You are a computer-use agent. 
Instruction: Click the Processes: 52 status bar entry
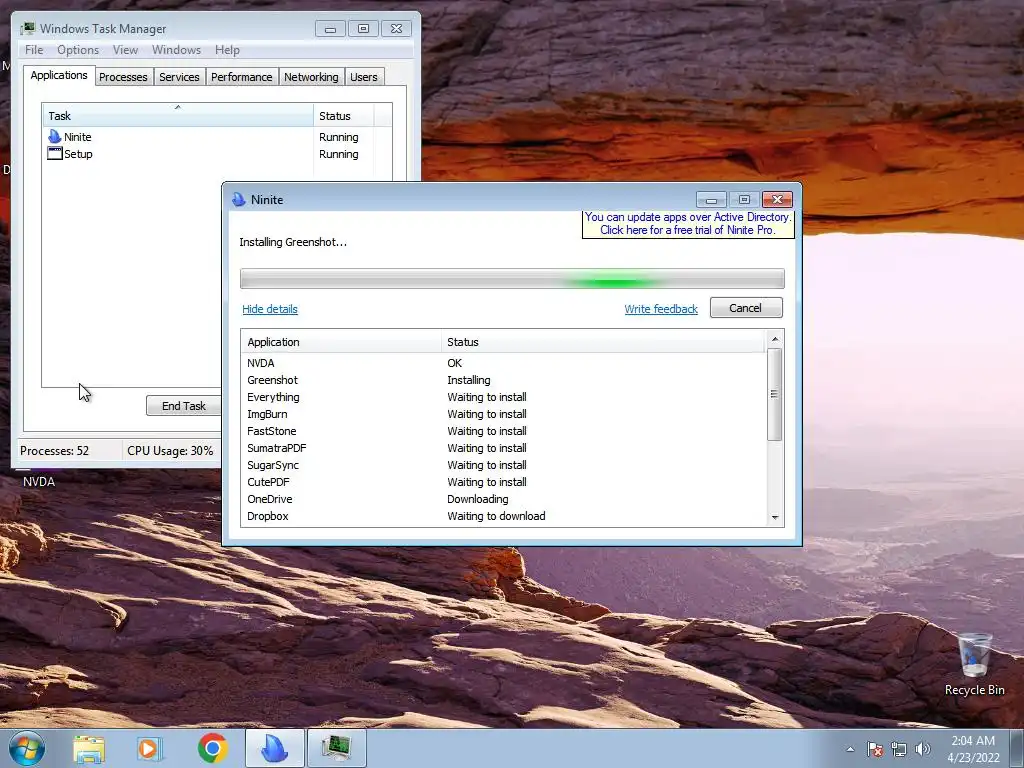[x=54, y=451]
